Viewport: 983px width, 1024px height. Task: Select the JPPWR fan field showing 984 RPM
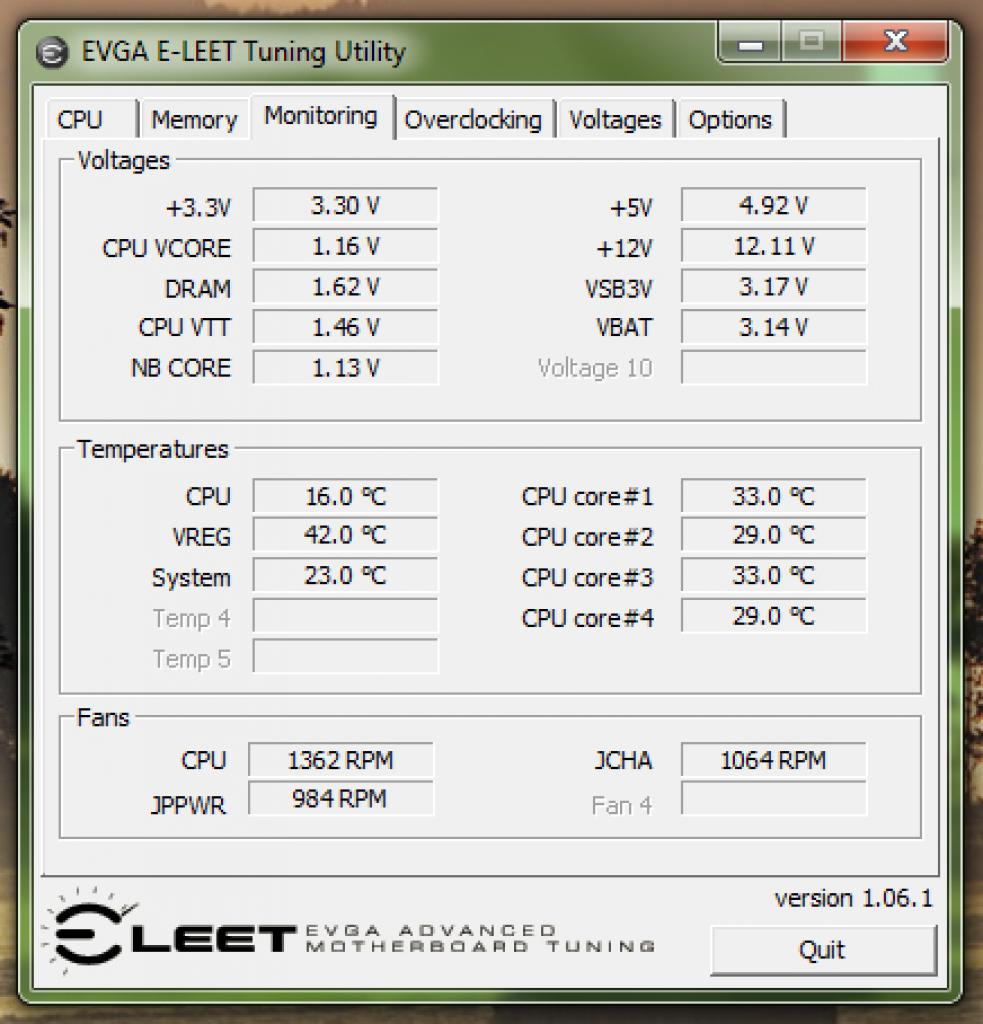pos(341,799)
